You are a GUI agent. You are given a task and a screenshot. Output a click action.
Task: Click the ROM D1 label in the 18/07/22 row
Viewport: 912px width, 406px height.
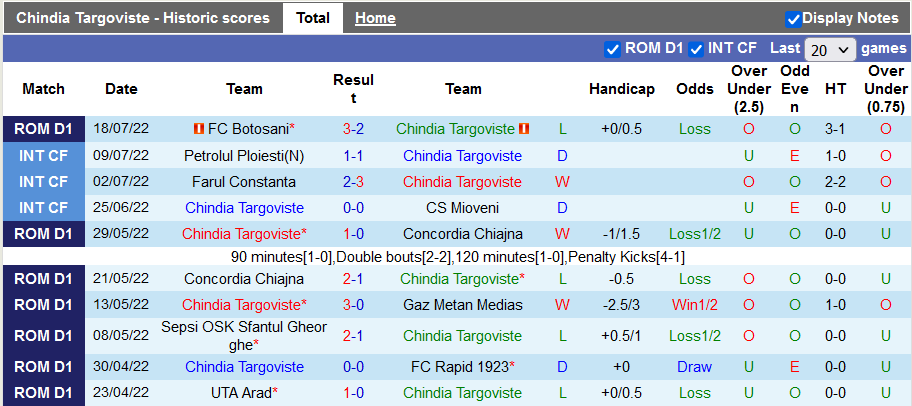44,129
